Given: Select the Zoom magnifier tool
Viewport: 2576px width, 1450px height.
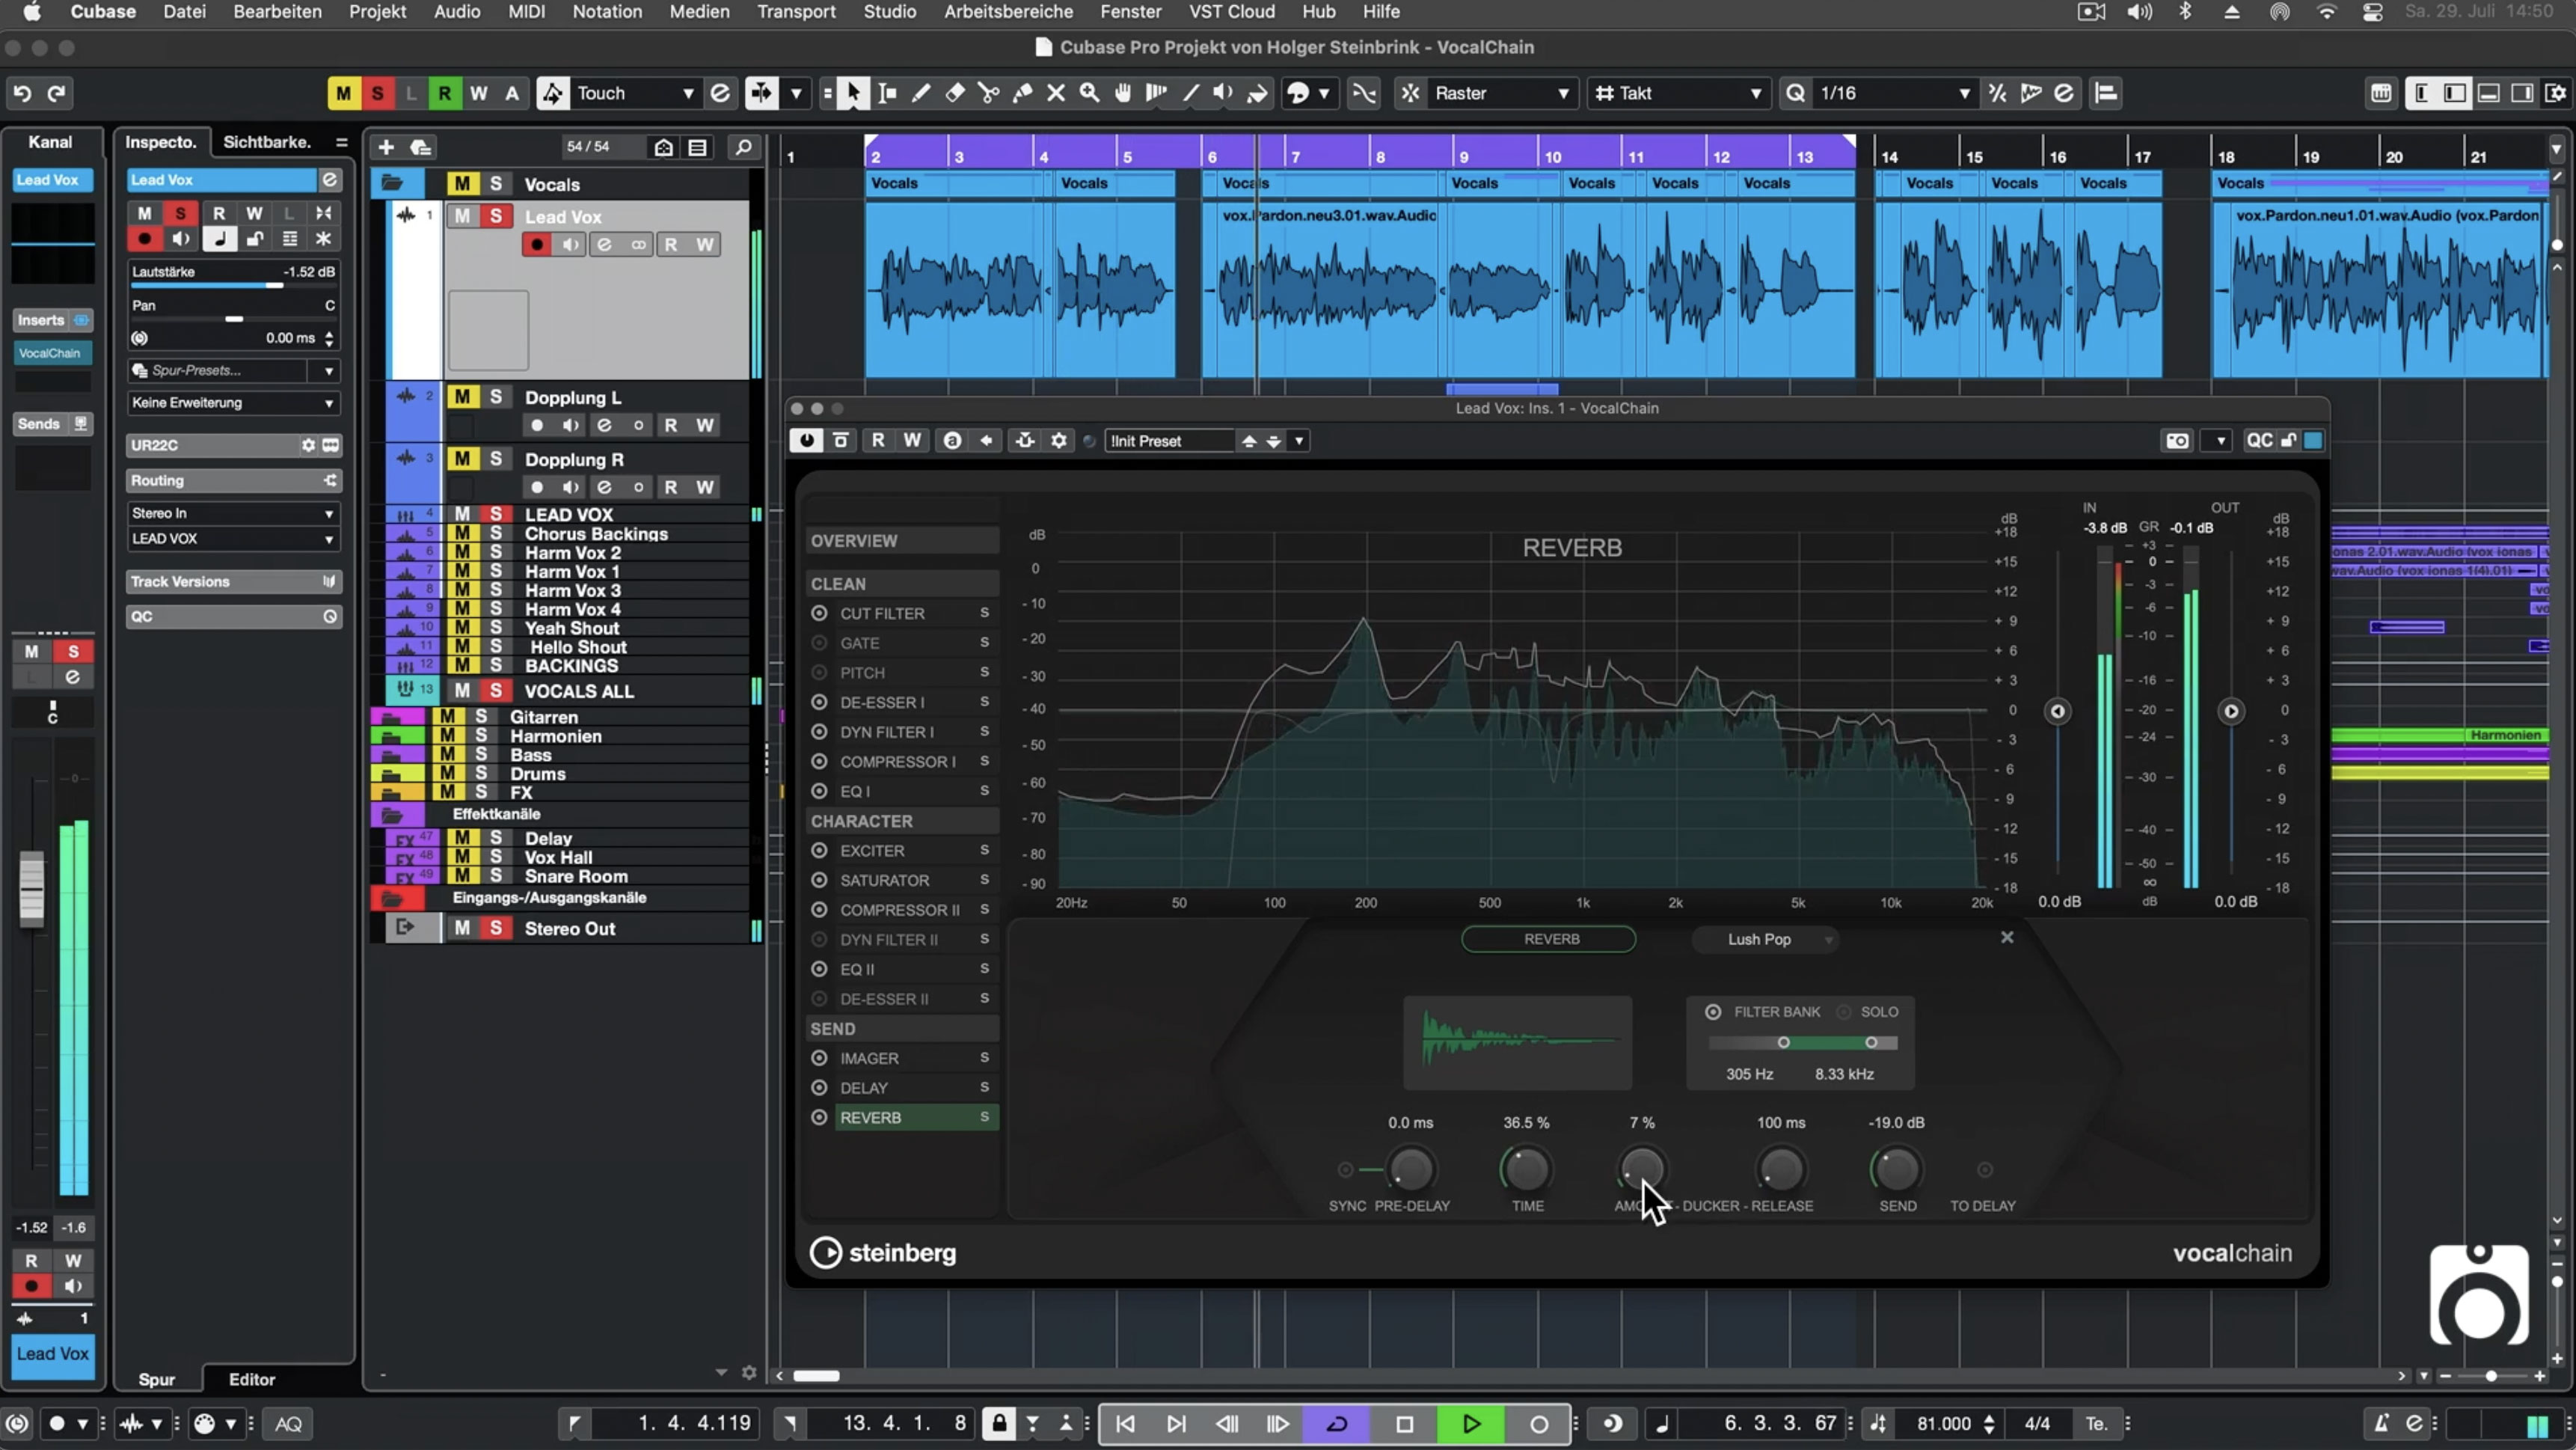Looking at the screenshot, I should click(x=1090, y=93).
